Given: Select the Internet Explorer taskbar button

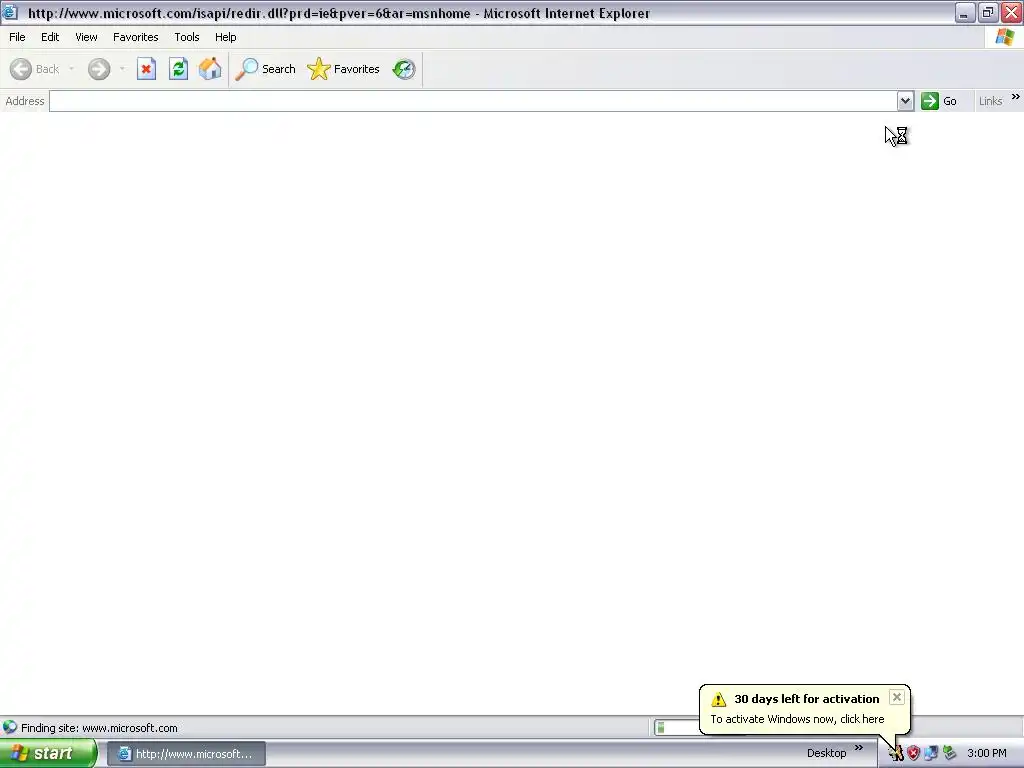Looking at the screenshot, I should [186, 754].
